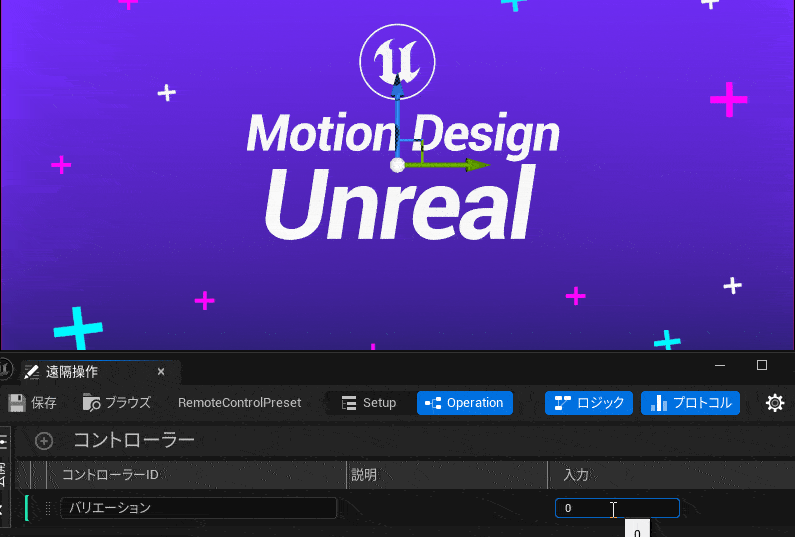Image resolution: width=795 pixels, height=537 pixels.
Task: Grab the drag handle of バリエーション row
Action: [48, 508]
